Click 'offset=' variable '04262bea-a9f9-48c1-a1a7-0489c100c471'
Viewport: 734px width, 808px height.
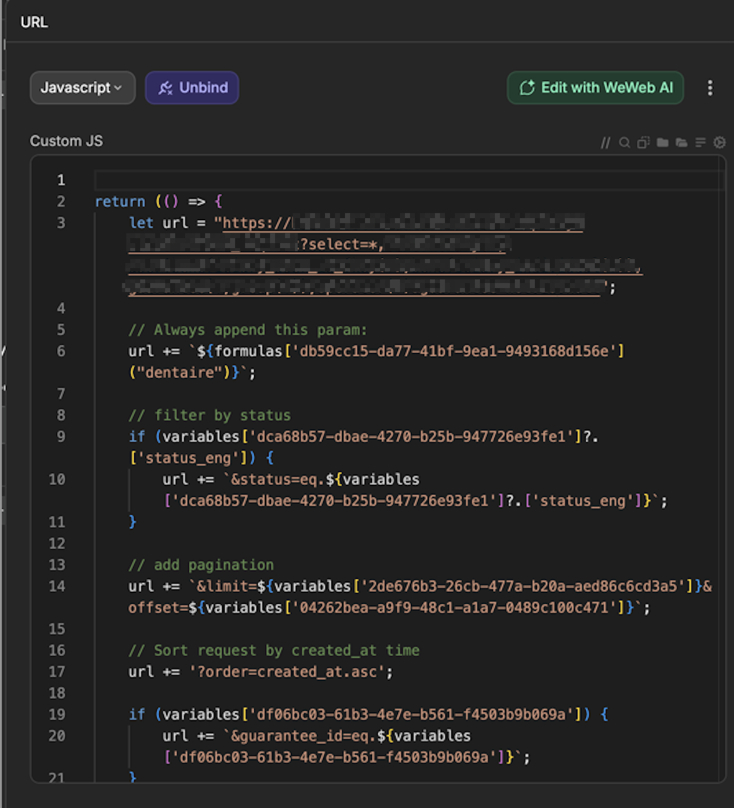454,608
